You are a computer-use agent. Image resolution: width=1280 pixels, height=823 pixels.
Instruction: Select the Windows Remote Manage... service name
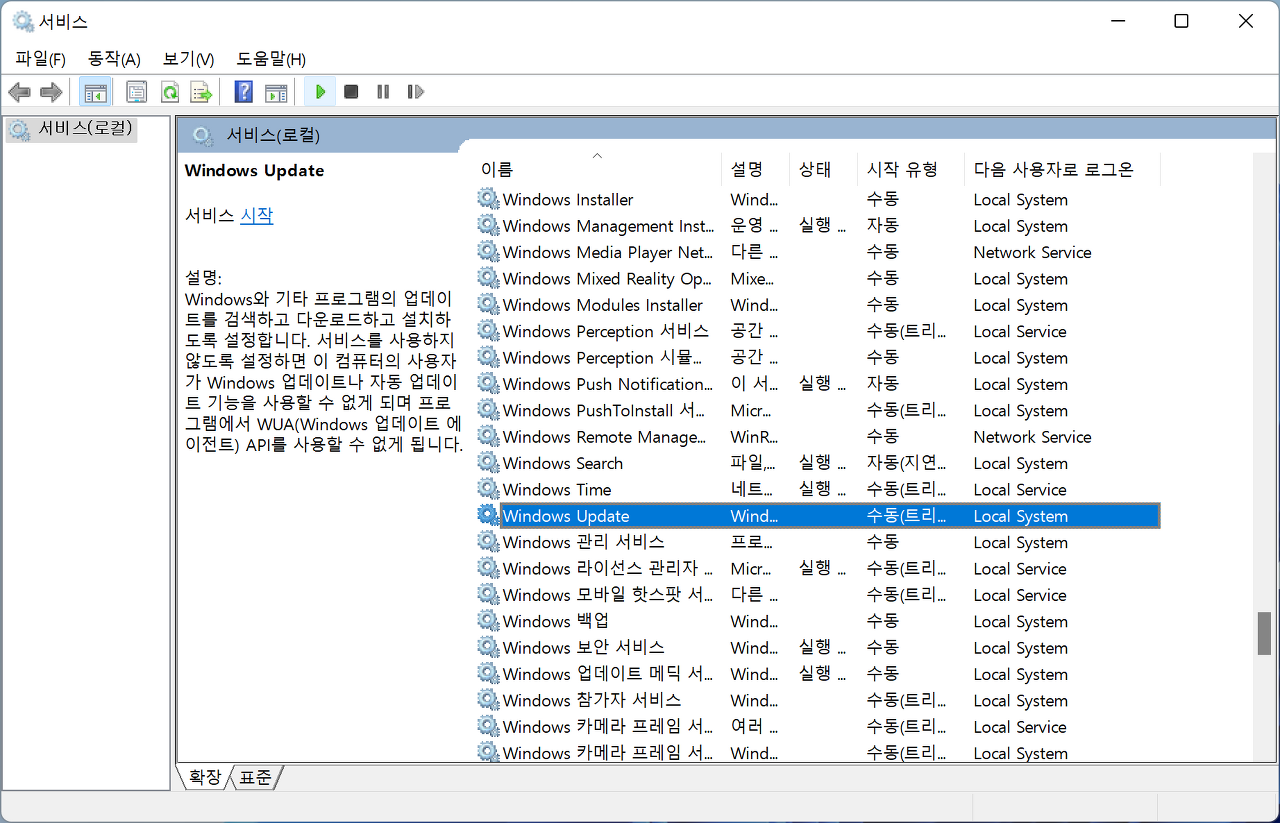[x=604, y=437]
